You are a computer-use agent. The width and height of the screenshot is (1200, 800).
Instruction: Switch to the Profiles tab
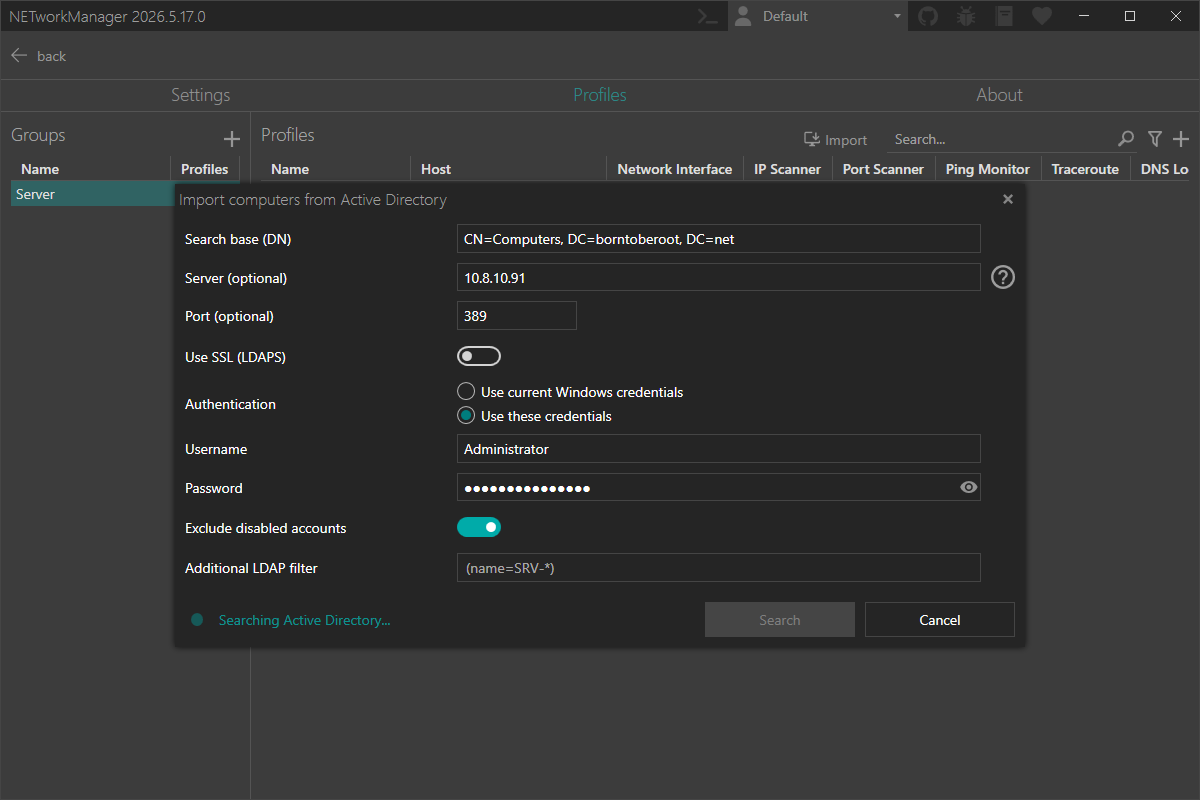(x=600, y=95)
